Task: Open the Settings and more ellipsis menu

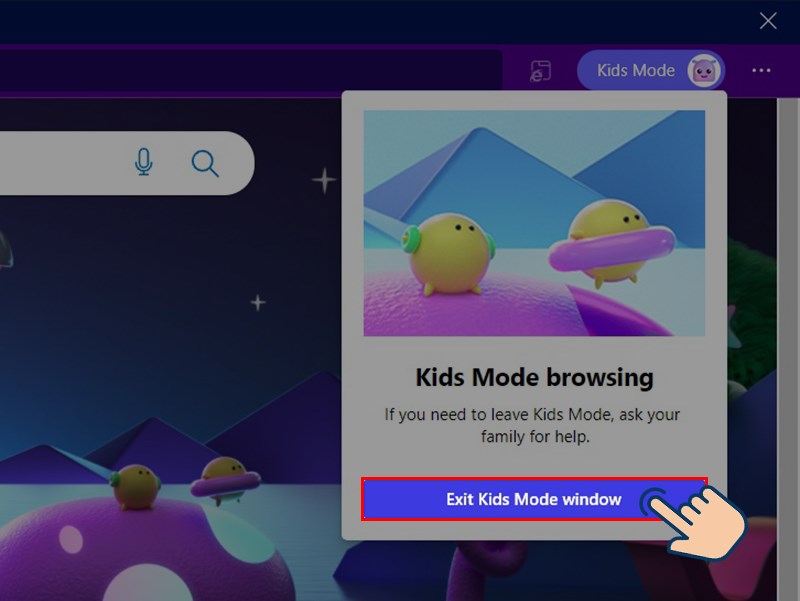Action: click(761, 70)
